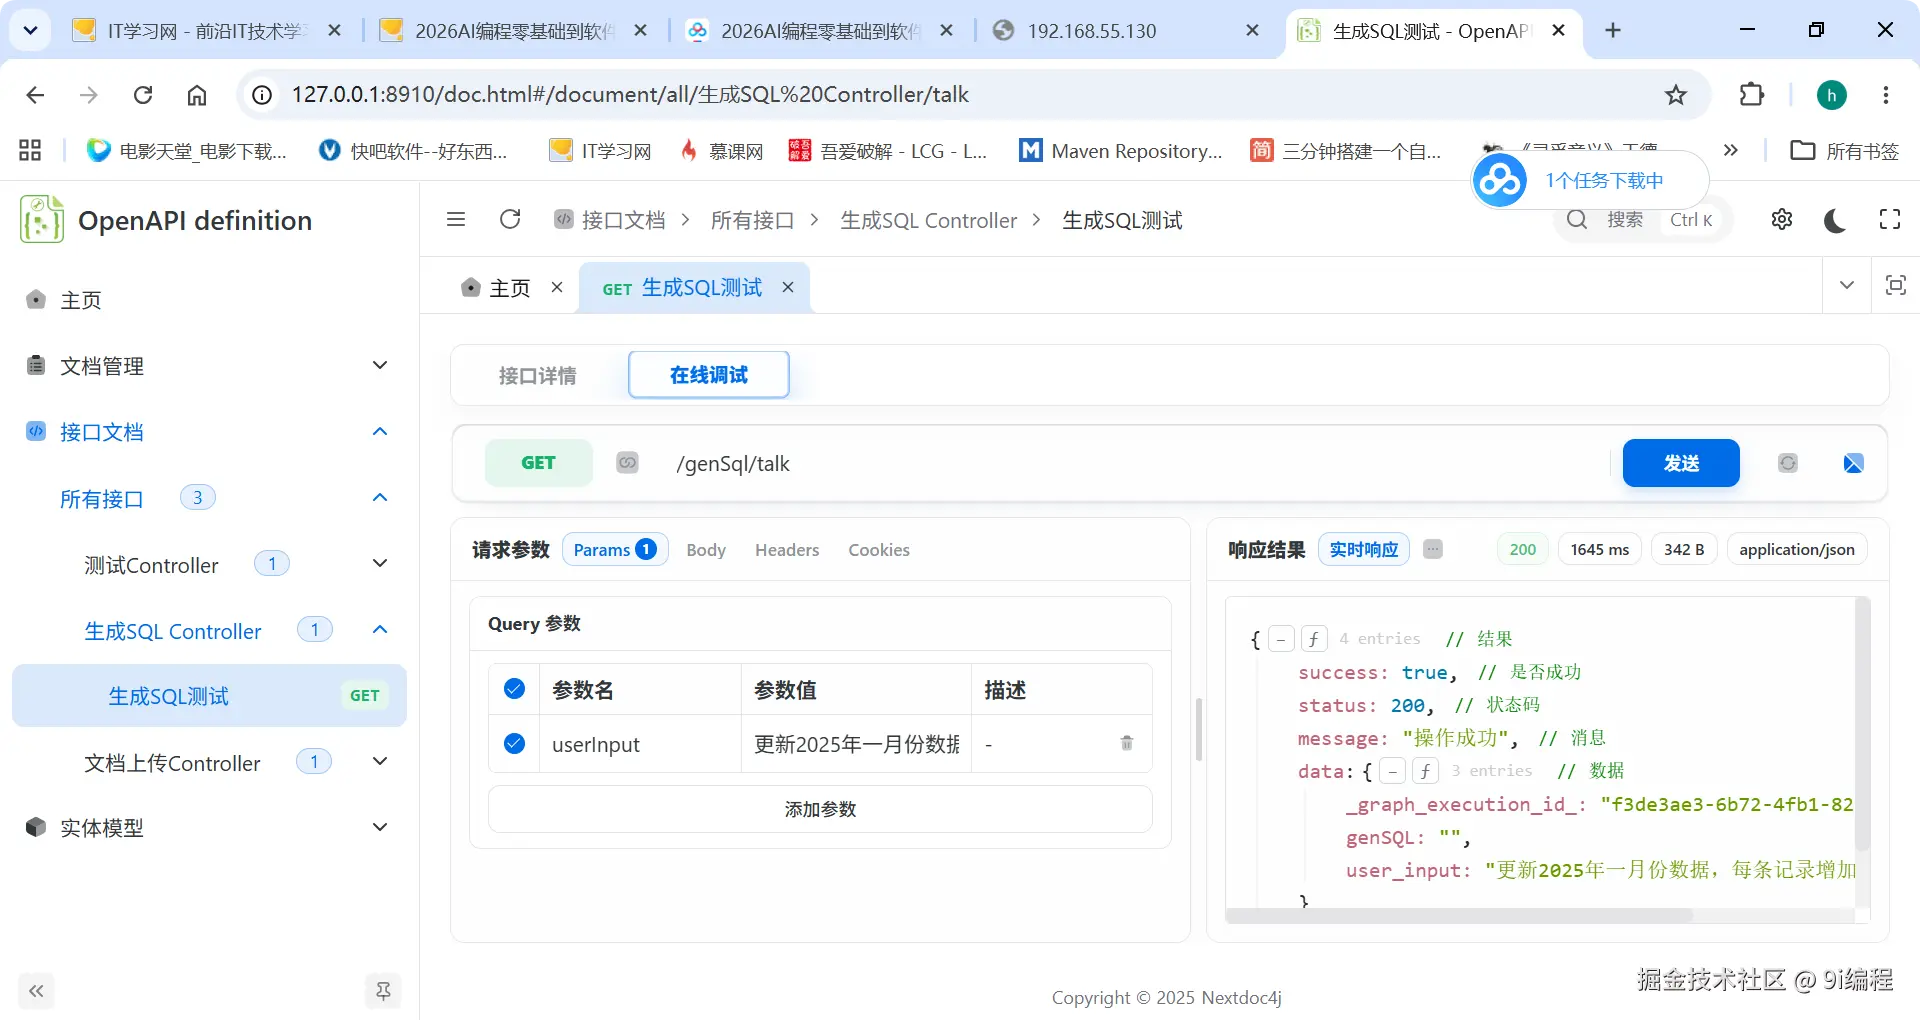The image size is (1920, 1020).
Task: Open the browser tab search dropdown
Action: click(30, 30)
